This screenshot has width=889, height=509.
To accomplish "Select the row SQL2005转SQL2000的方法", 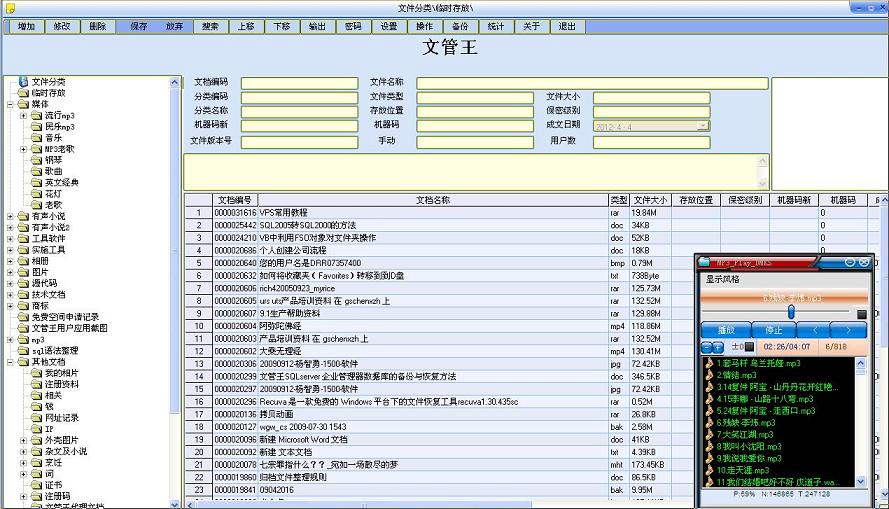I will pos(533,226).
